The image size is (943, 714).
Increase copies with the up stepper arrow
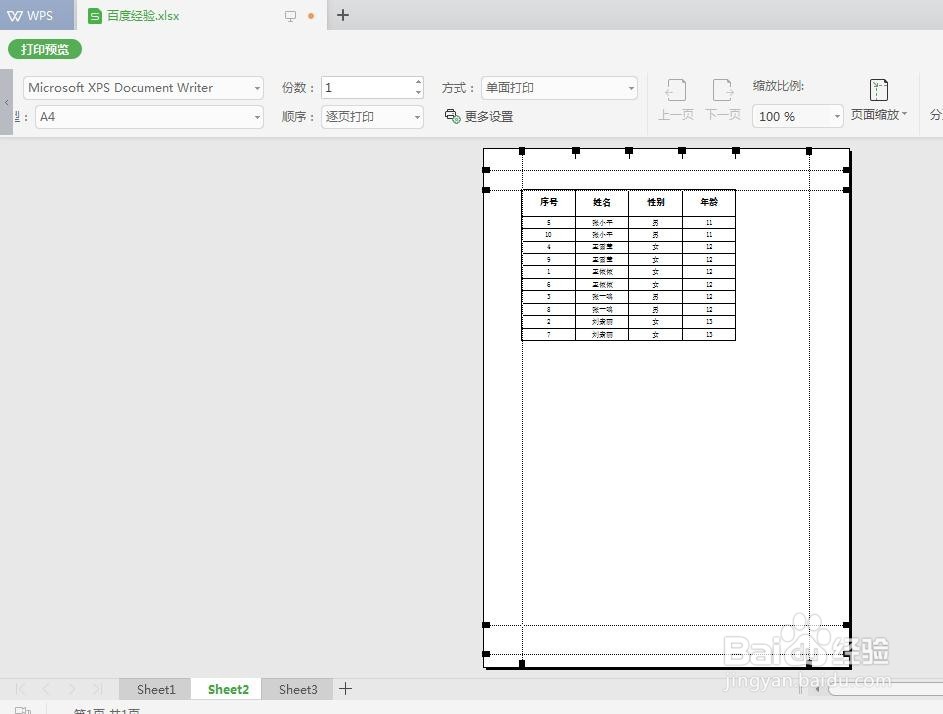(417, 82)
